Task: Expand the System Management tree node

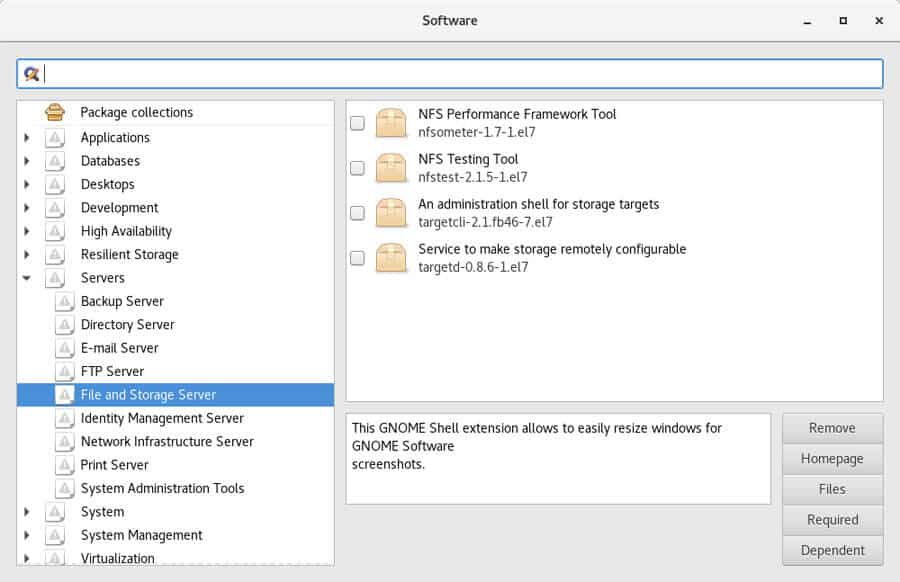Action: [26, 535]
